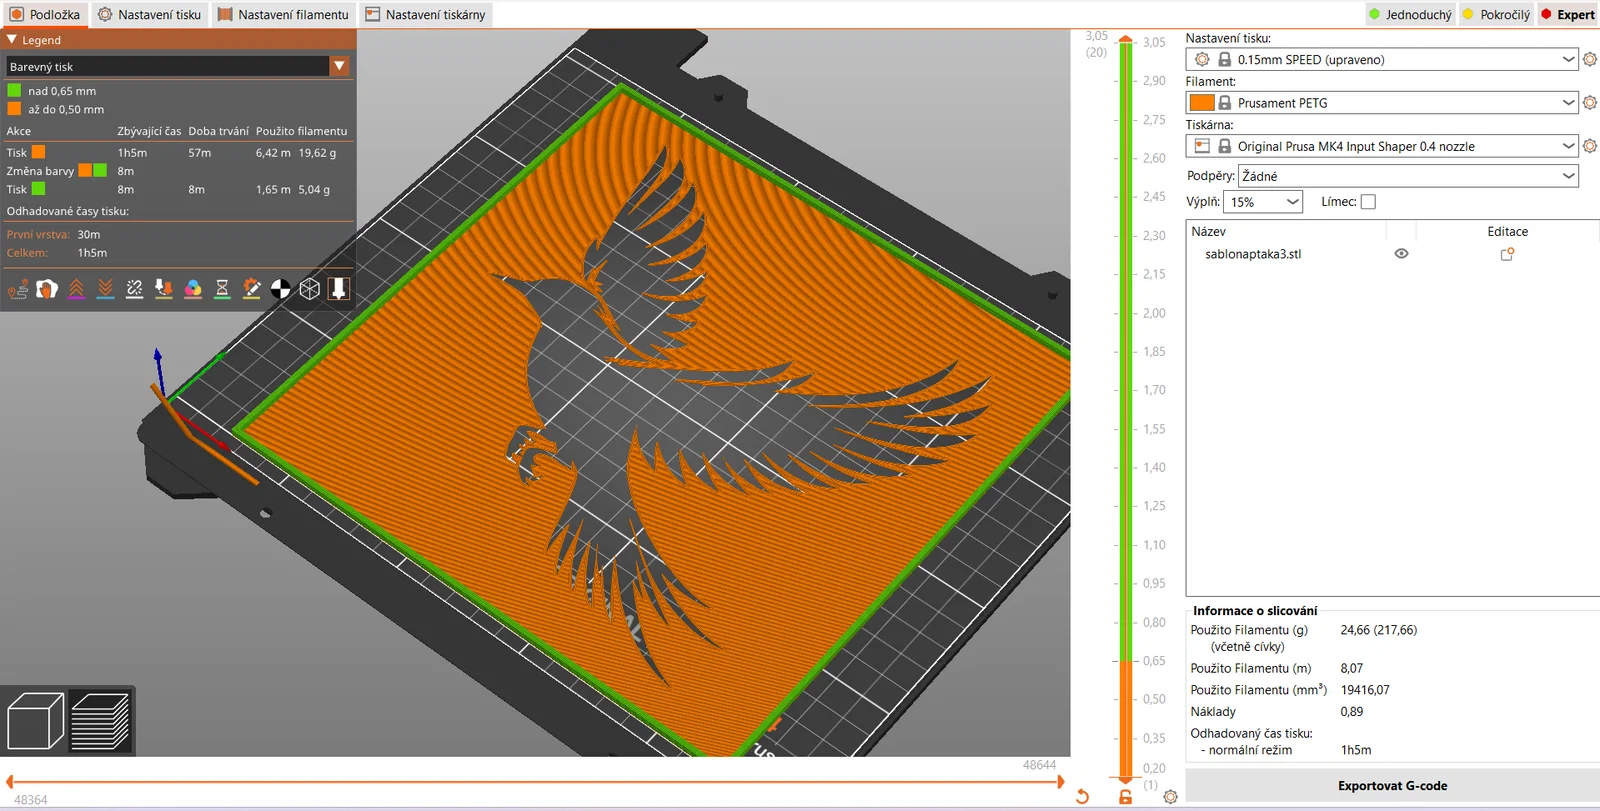The image size is (1600, 811).
Task: Select Expert mode
Action: coord(1567,15)
